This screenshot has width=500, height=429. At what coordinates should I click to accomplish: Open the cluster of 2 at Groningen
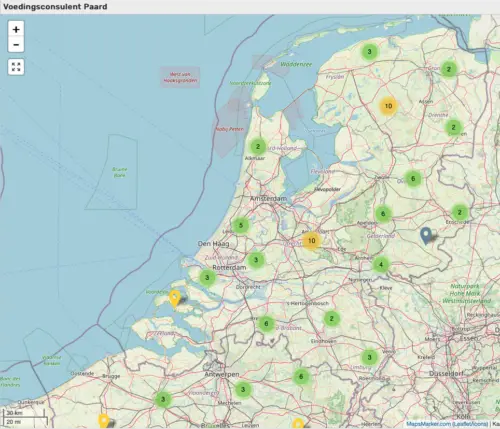[x=449, y=69]
